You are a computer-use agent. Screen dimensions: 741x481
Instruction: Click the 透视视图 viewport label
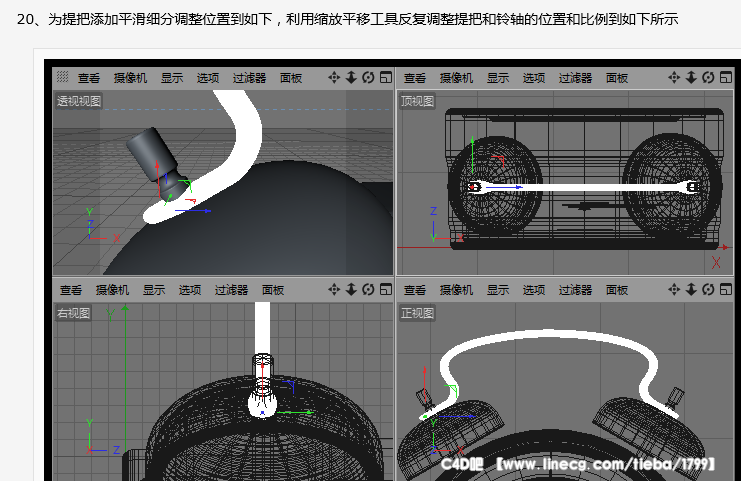[79, 101]
